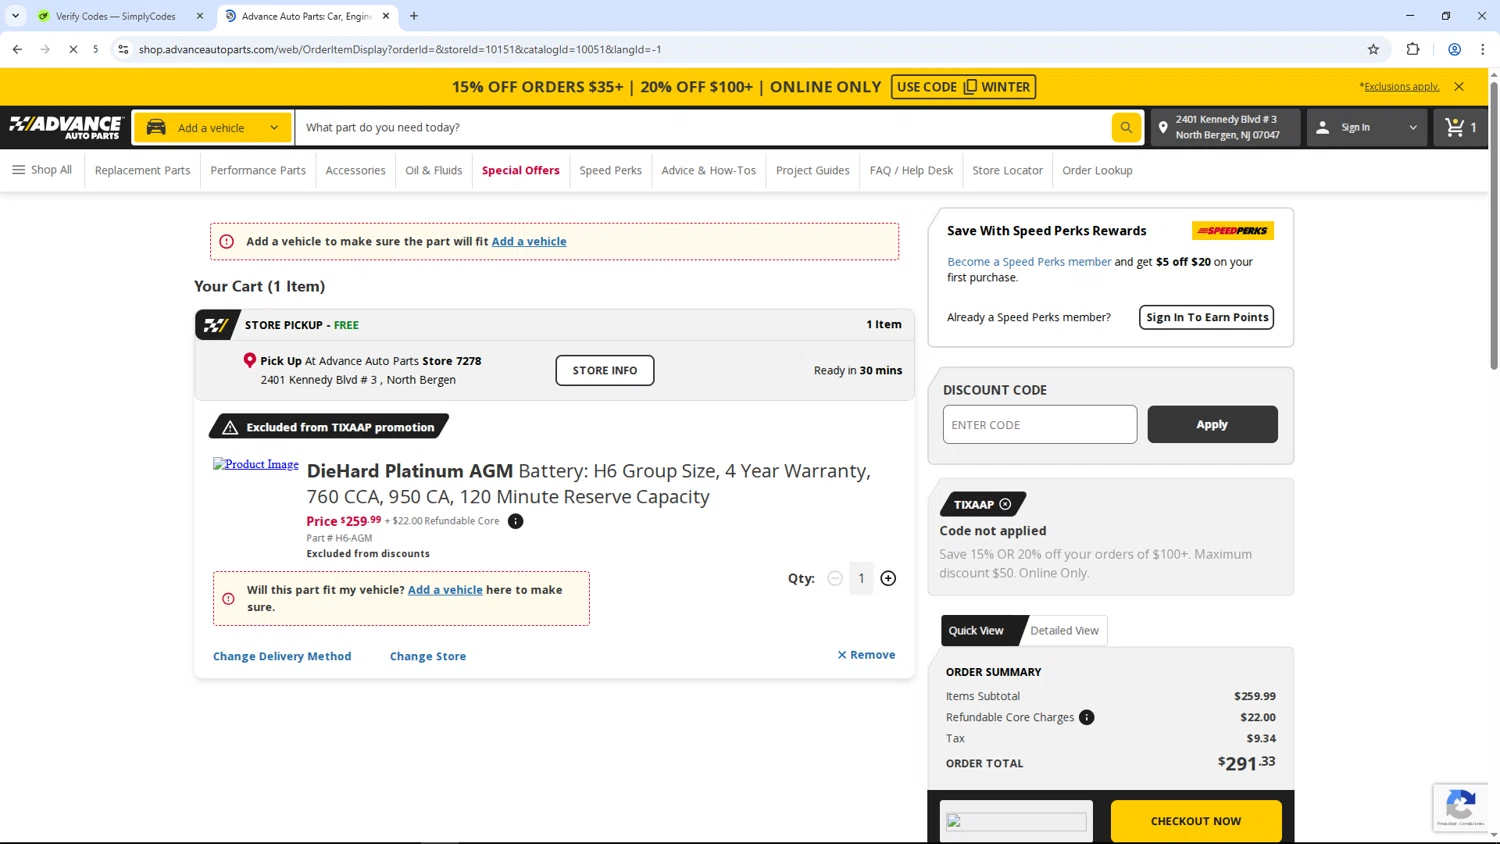Remove the DieHard battery from cart

click(866, 655)
